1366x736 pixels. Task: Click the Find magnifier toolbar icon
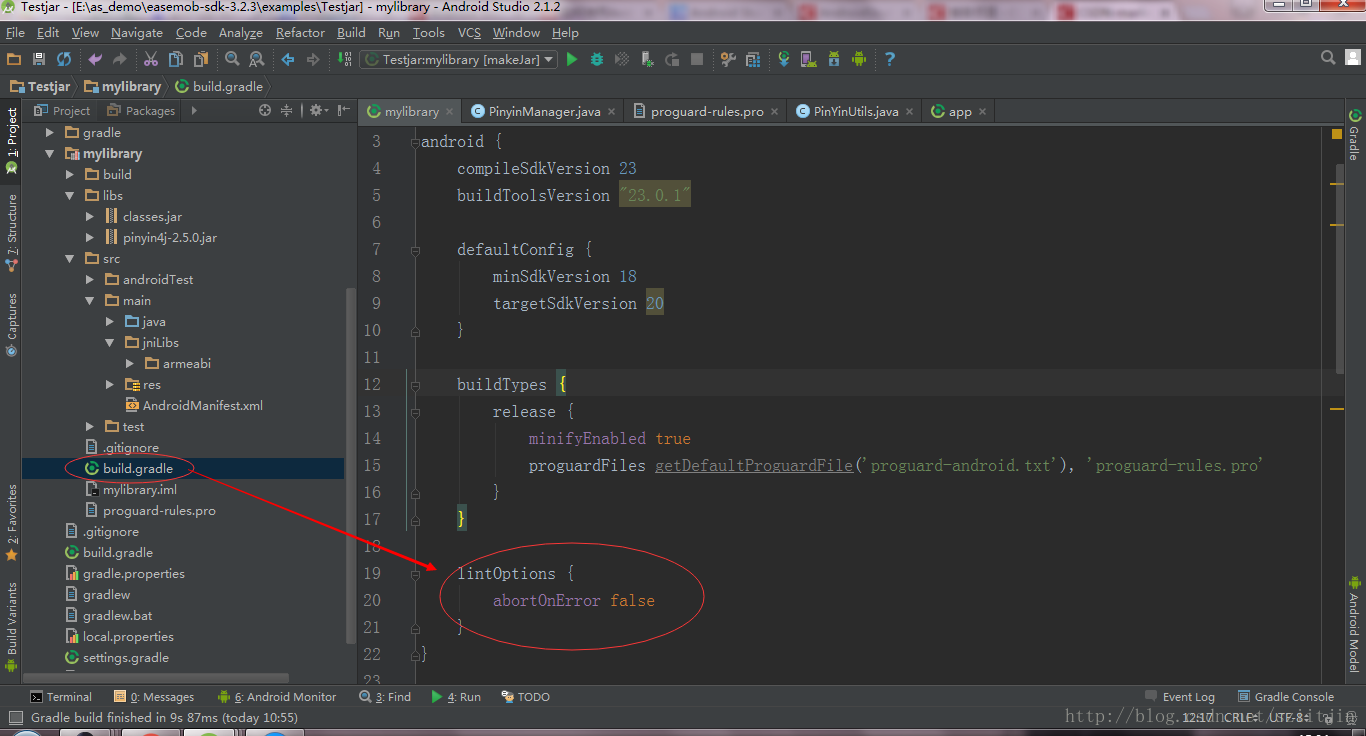tap(232, 59)
